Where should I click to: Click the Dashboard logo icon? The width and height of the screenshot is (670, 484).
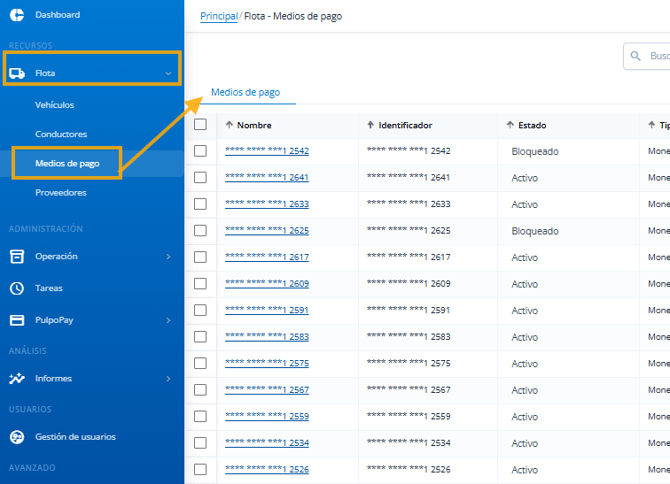[16, 15]
